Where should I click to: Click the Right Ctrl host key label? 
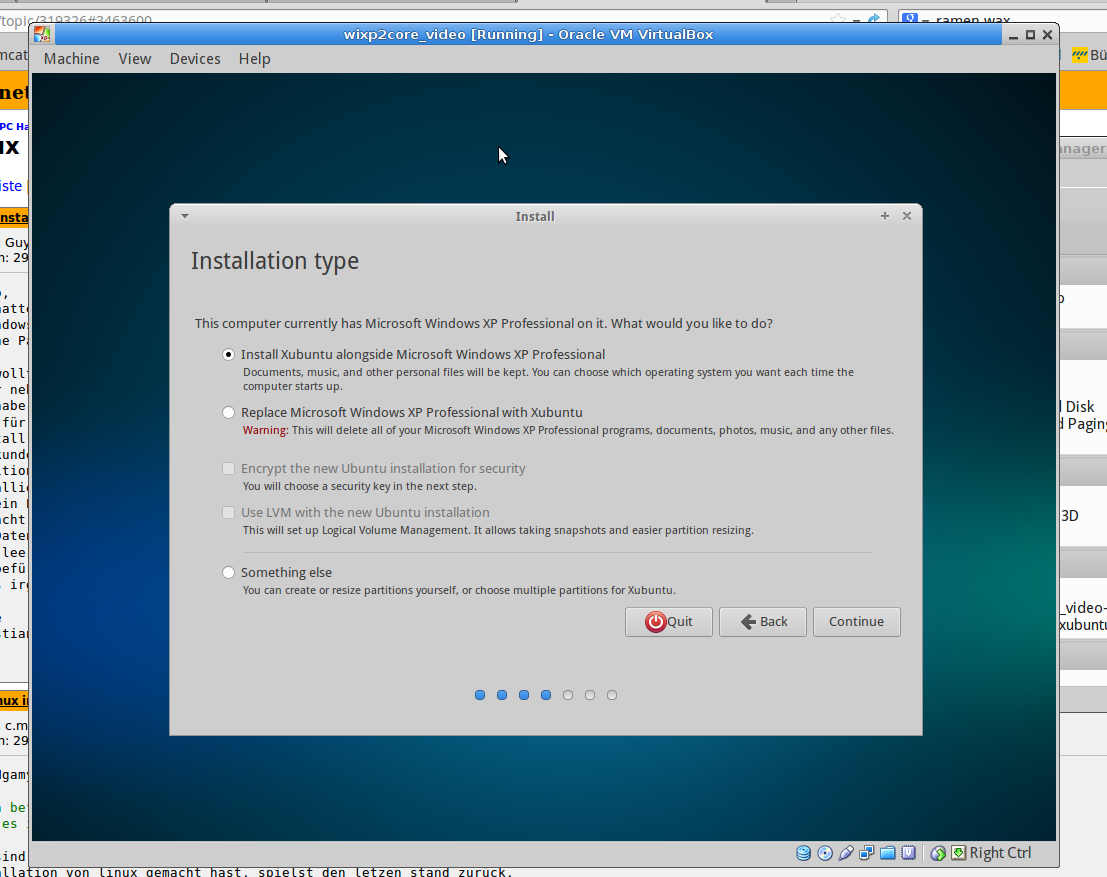tap(1000, 853)
